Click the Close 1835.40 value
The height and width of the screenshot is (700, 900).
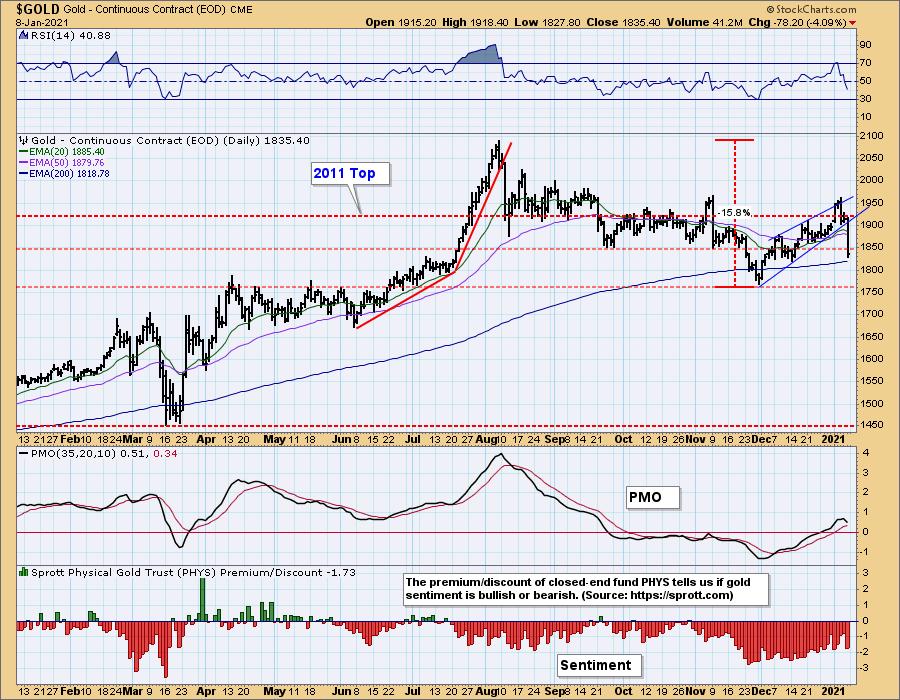[624, 22]
